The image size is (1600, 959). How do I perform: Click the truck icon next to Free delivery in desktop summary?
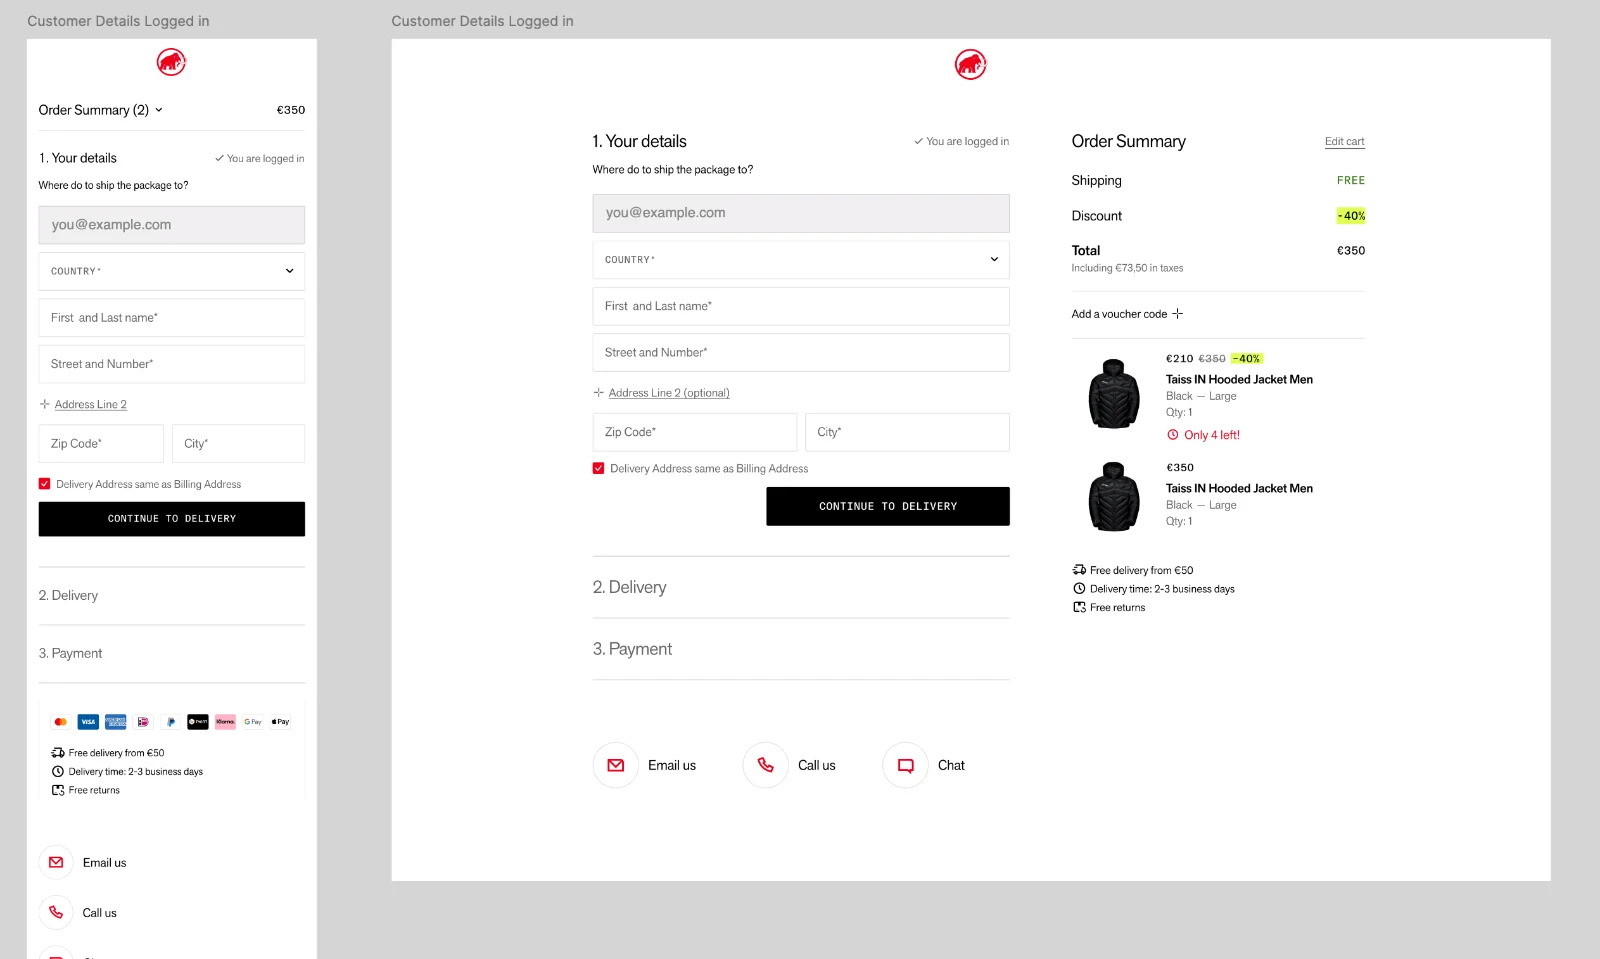(1079, 570)
